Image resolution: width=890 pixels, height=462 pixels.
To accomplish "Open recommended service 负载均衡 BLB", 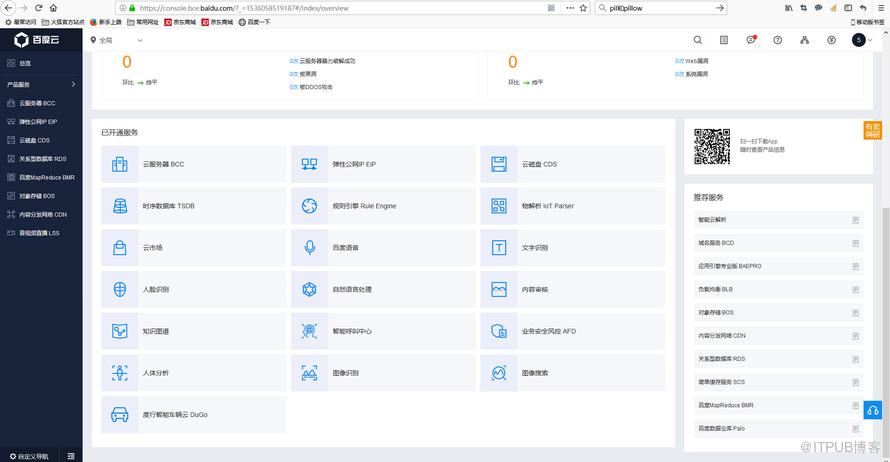I will click(x=778, y=289).
